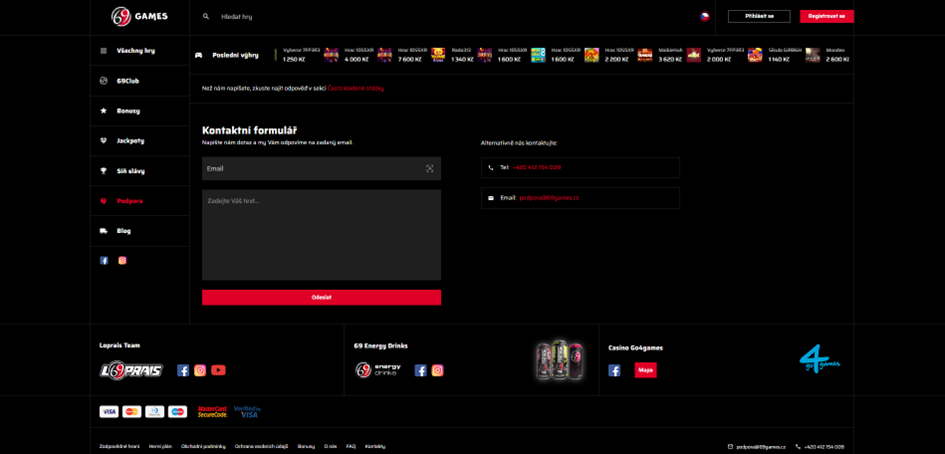Click the Loprais team logo
This screenshot has height=454, width=945.
131,370
